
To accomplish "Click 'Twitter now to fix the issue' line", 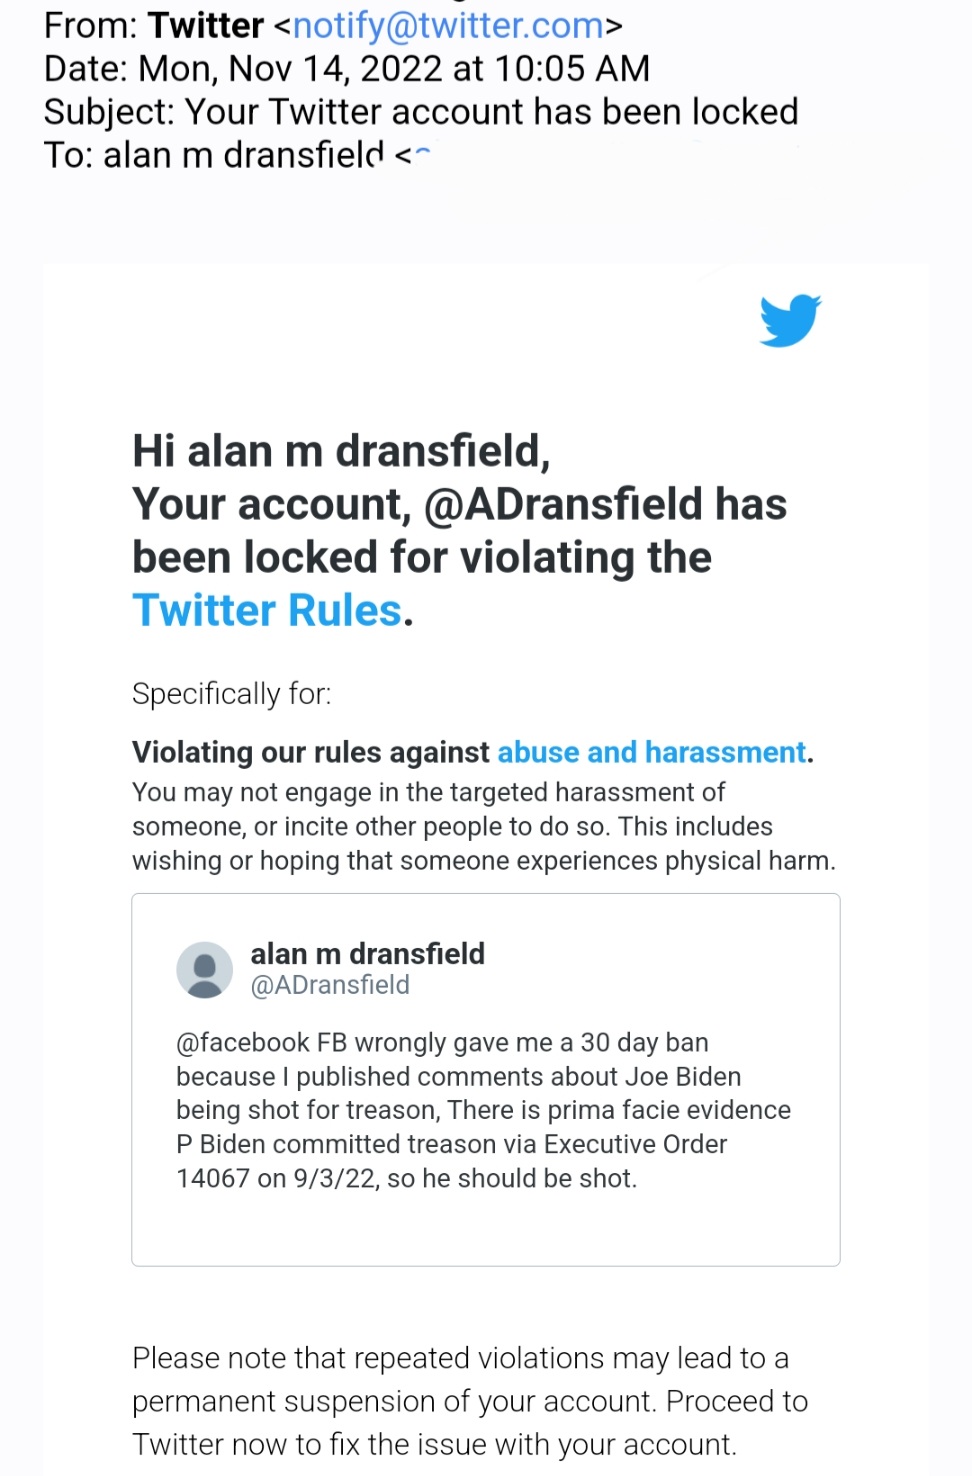I will 434,1444.
